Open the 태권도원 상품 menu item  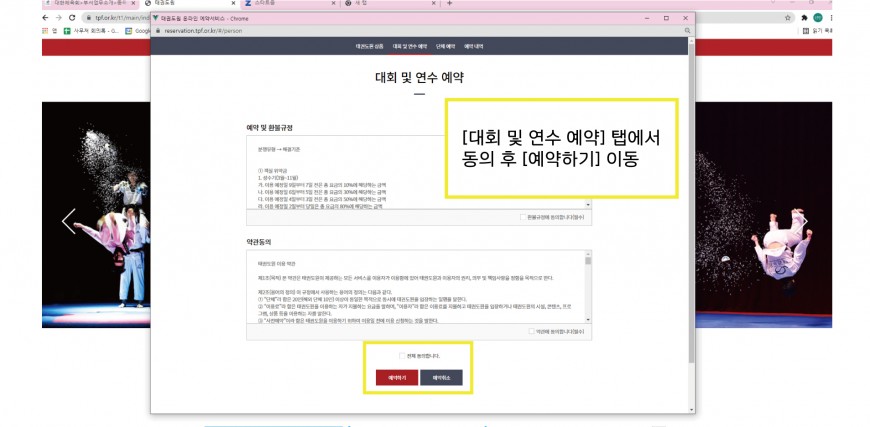pos(369,46)
